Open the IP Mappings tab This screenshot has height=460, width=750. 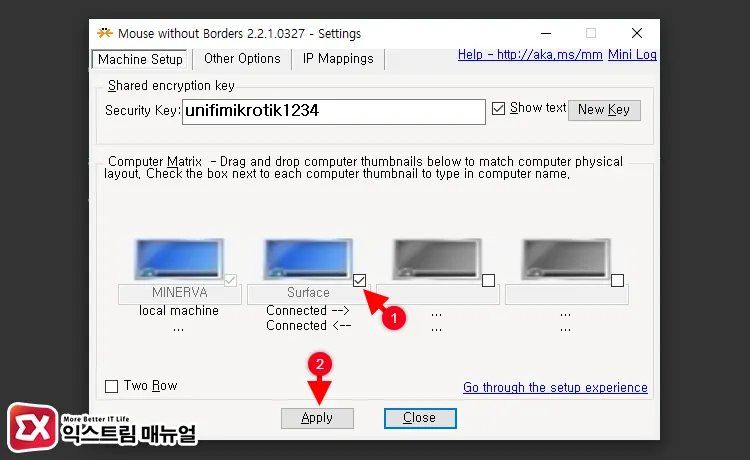(x=338, y=59)
